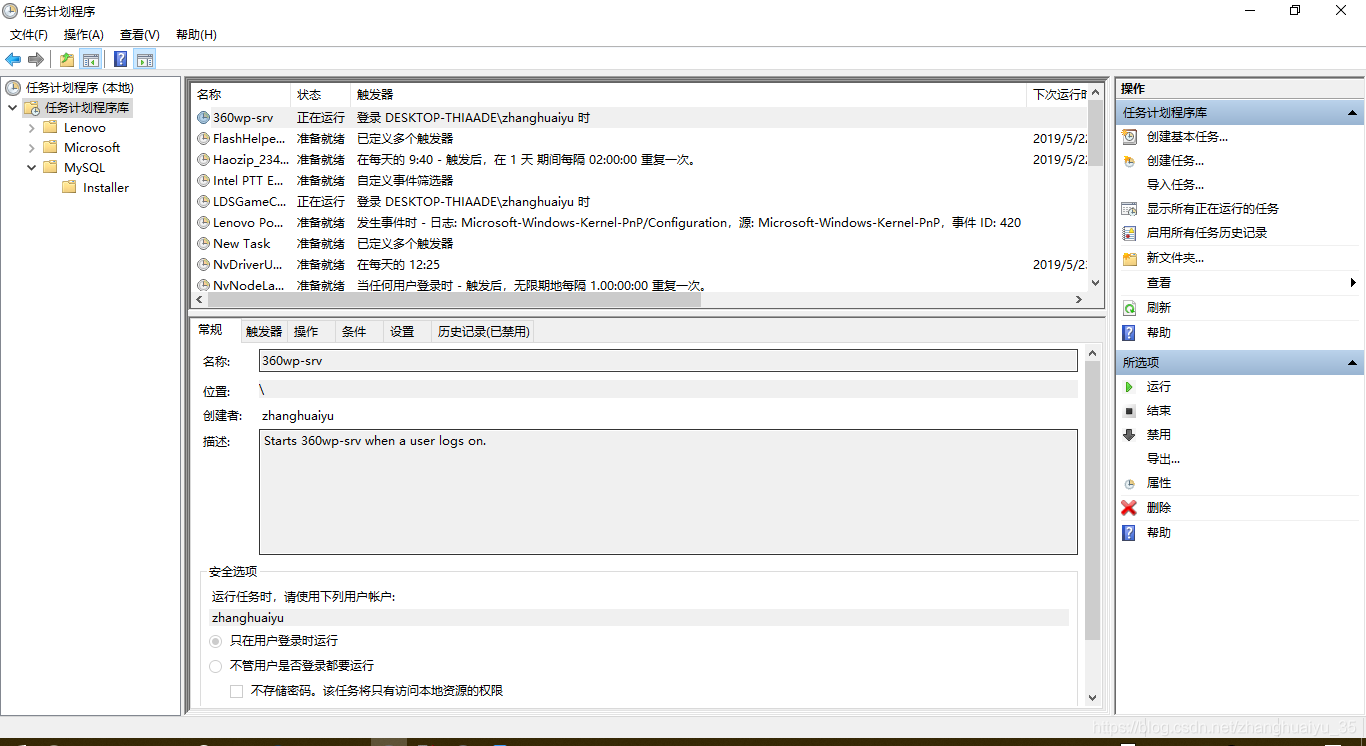Select the run only when user logged on option
This screenshot has width=1366, height=746.
pyautogui.click(x=215, y=641)
